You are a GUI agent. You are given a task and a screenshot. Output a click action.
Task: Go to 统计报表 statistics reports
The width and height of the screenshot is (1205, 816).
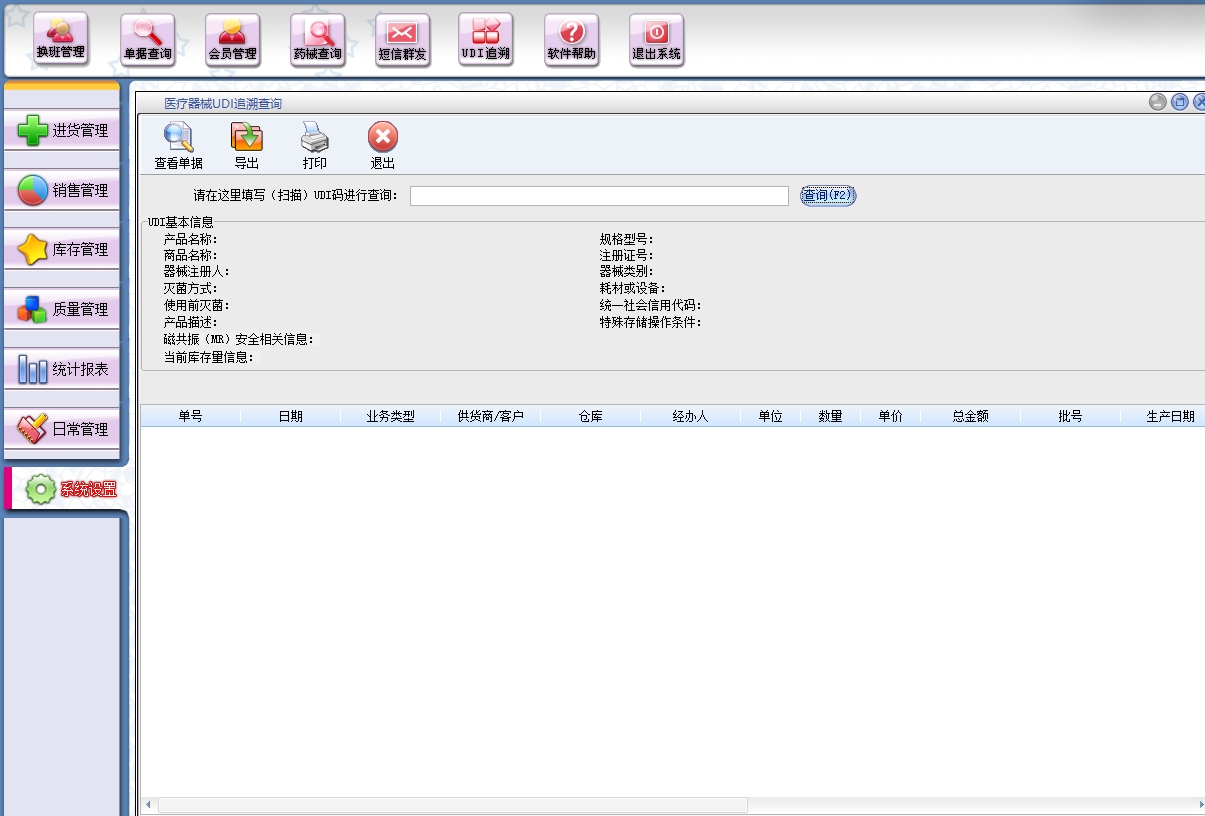click(62, 370)
